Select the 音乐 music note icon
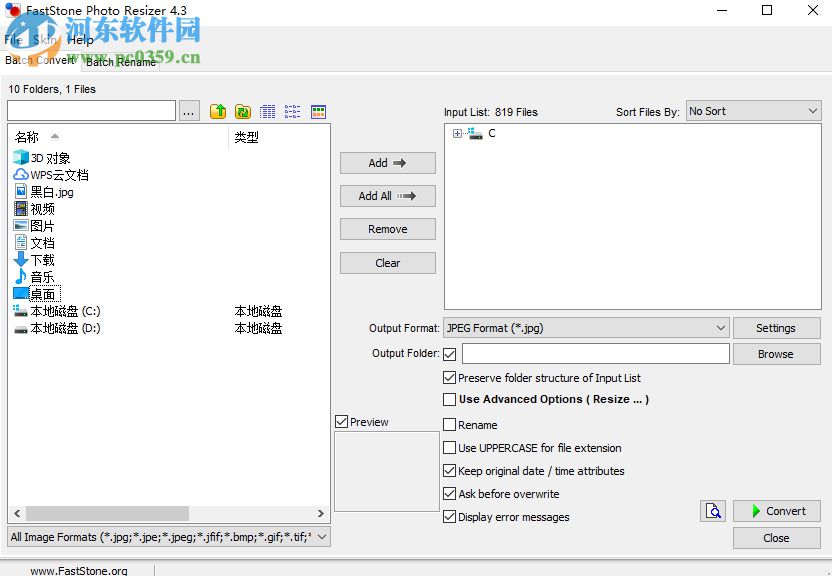 tap(21, 276)
